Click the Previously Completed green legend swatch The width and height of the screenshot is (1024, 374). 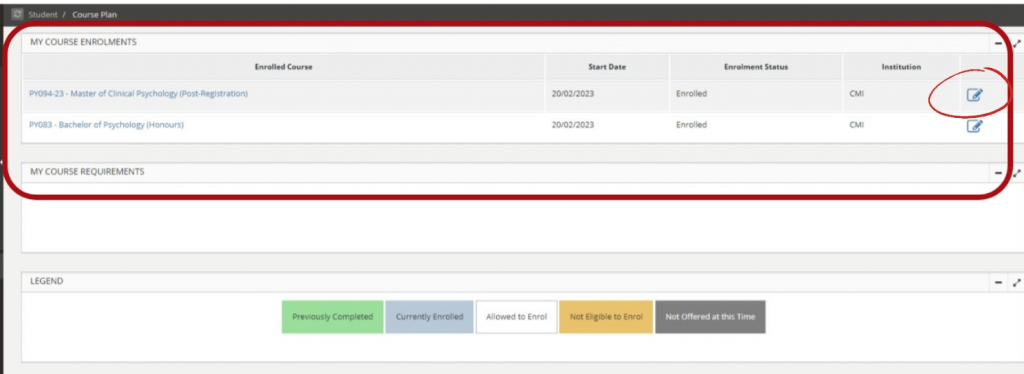[x=332, y=317]
